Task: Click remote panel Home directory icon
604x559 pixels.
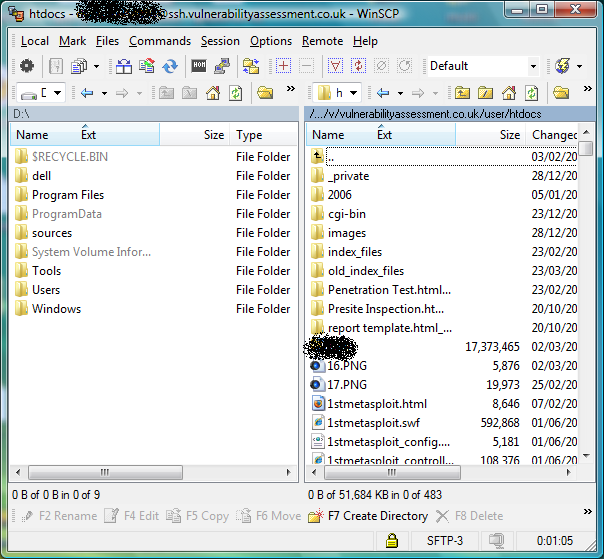Action: pos(508,93)
